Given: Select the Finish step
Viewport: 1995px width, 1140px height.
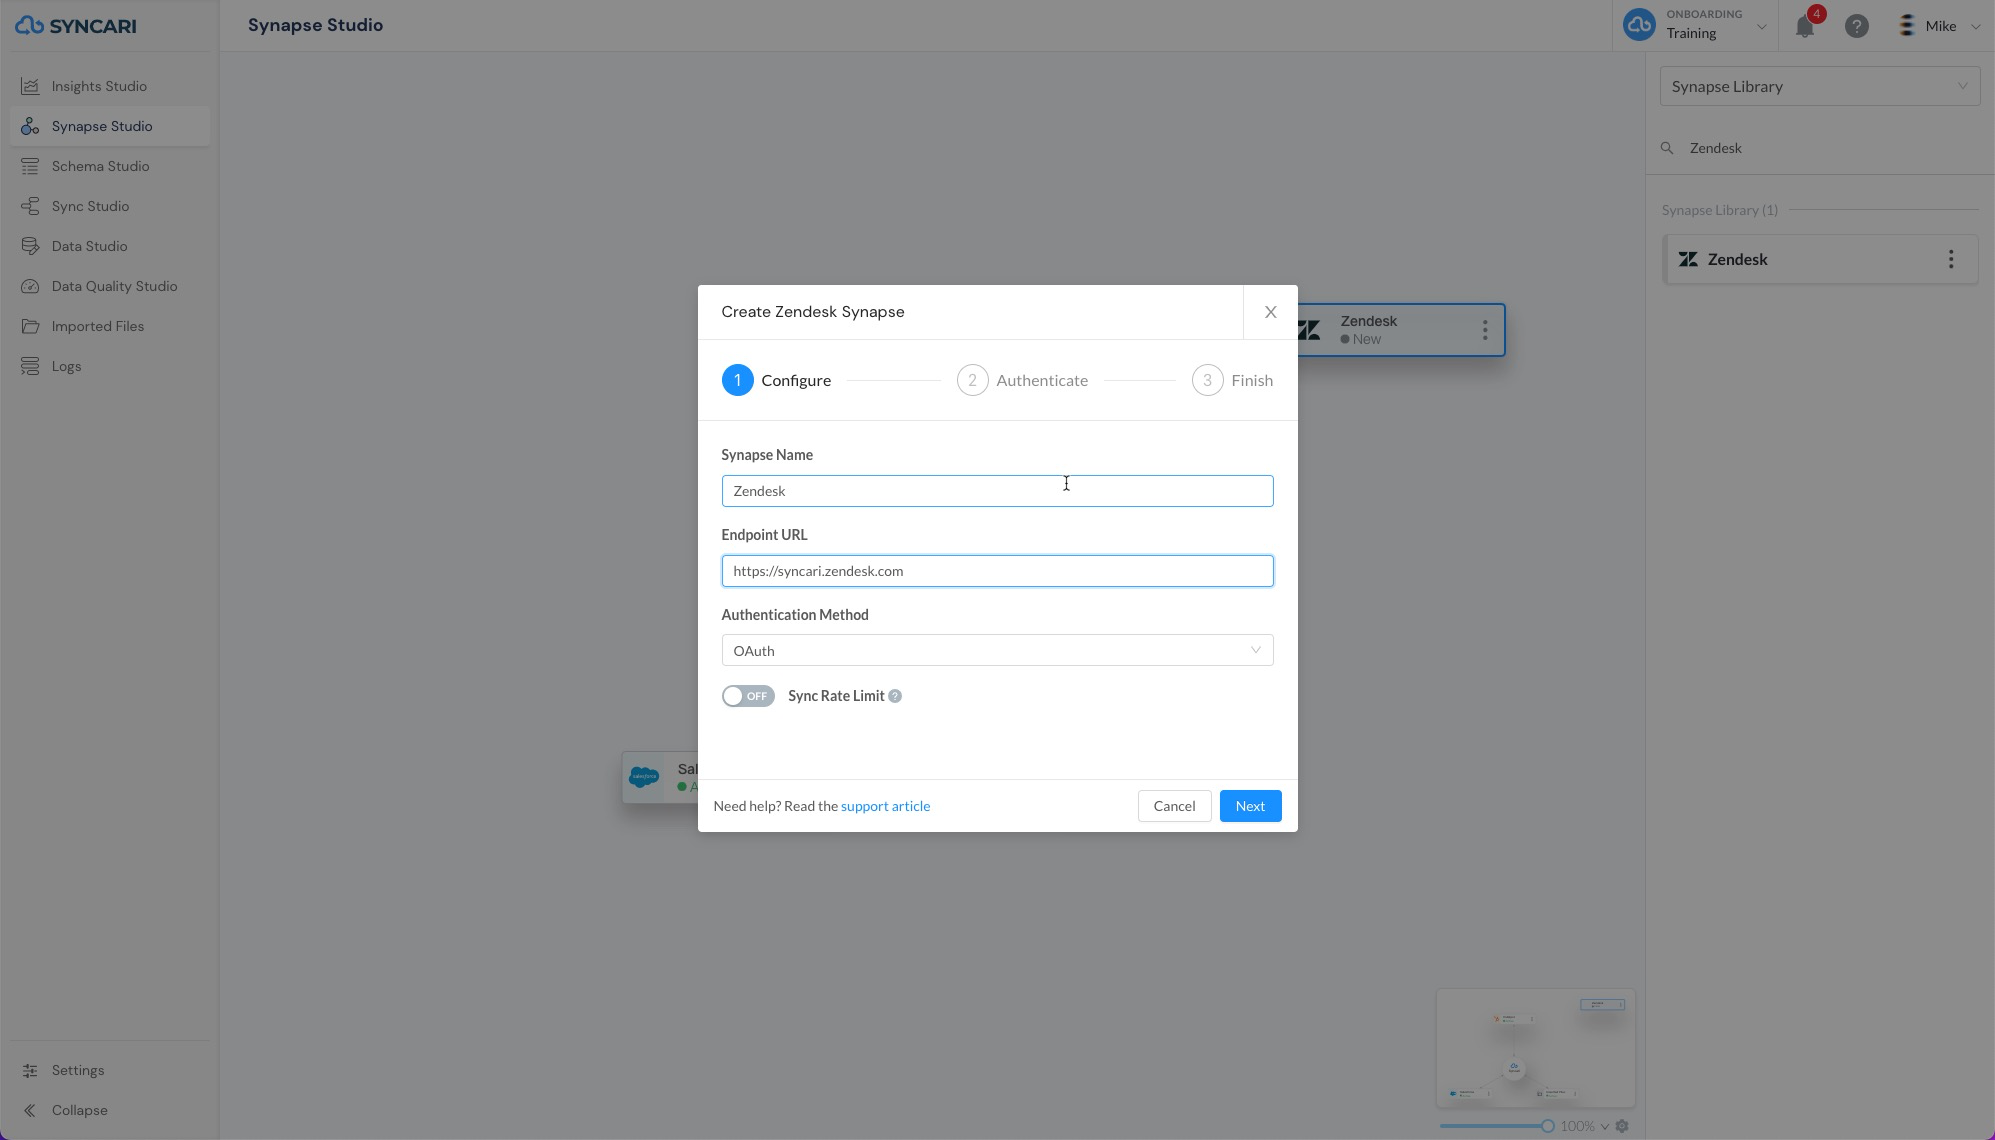Looking at the screenshot, I should pos(1232,380).
